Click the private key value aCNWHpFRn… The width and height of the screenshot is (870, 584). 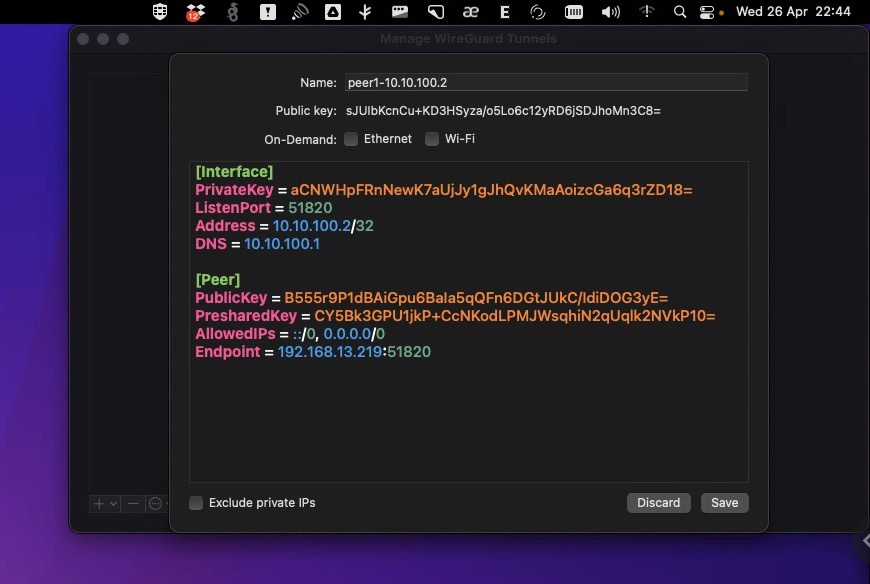point(491,190)
